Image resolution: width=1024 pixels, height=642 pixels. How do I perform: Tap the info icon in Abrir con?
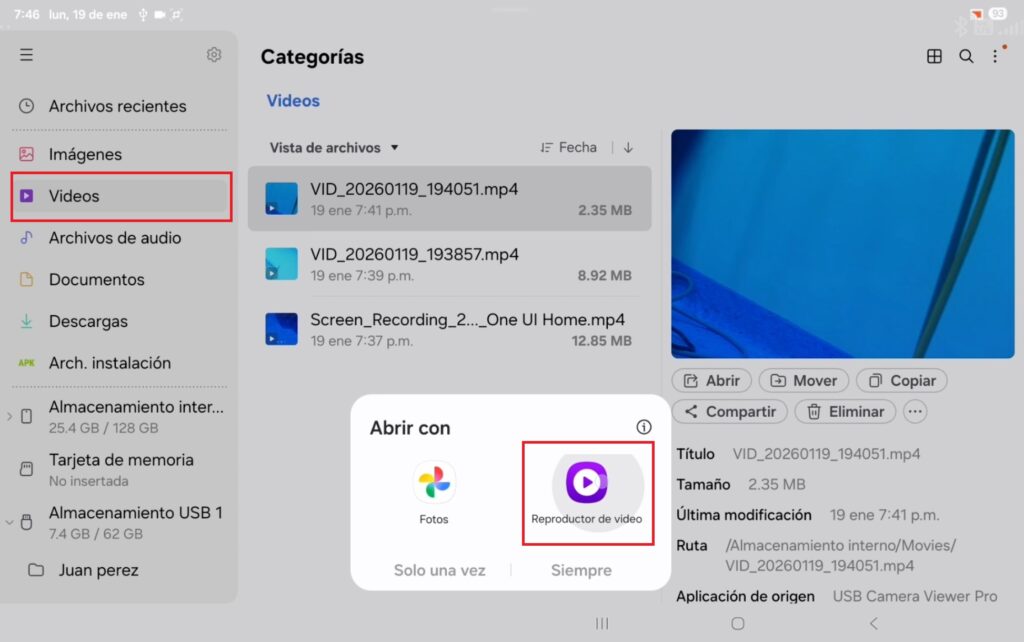tap(643, 427)
